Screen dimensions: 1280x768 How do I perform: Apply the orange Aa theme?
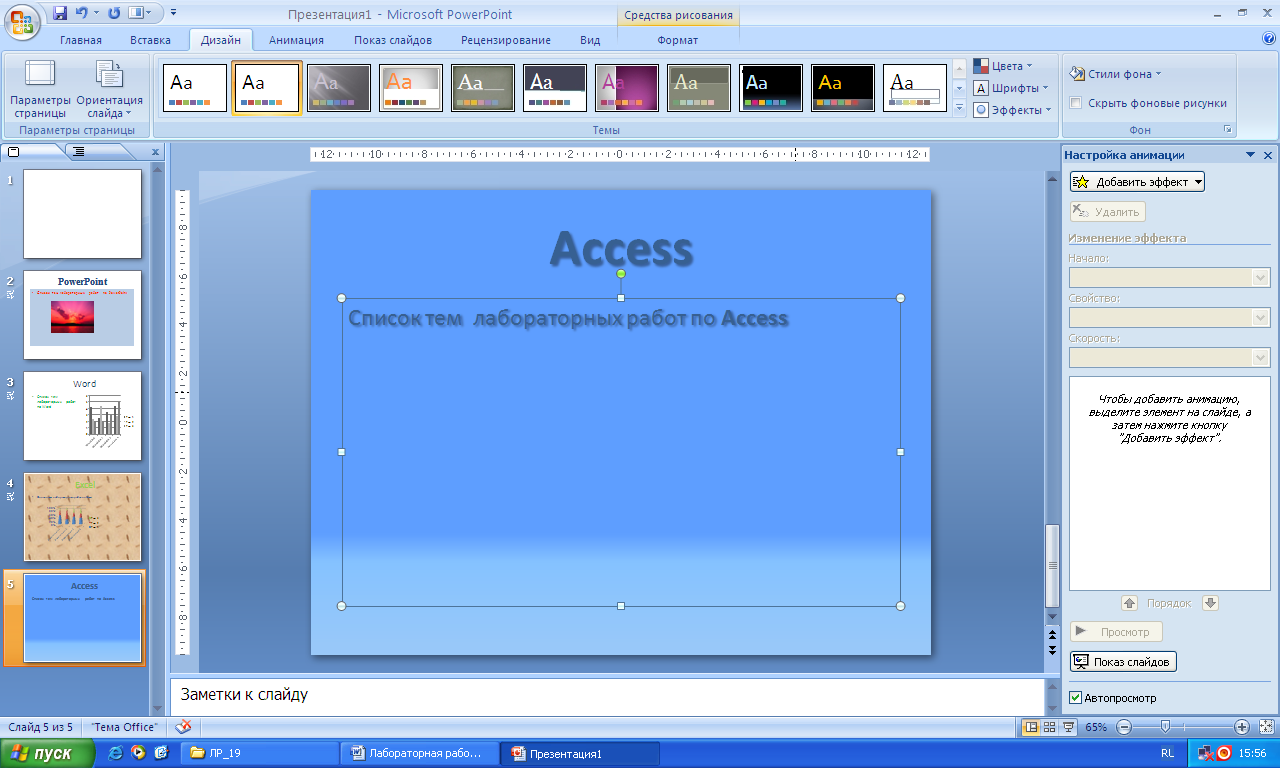tap(411, 88)
